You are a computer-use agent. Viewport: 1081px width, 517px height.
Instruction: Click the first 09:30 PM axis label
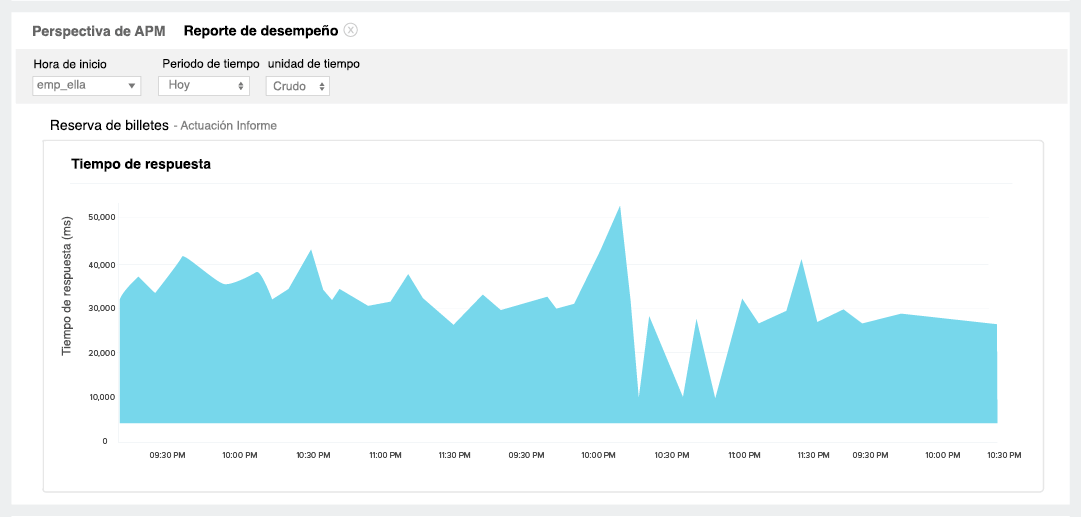click(x=168, y=456)
